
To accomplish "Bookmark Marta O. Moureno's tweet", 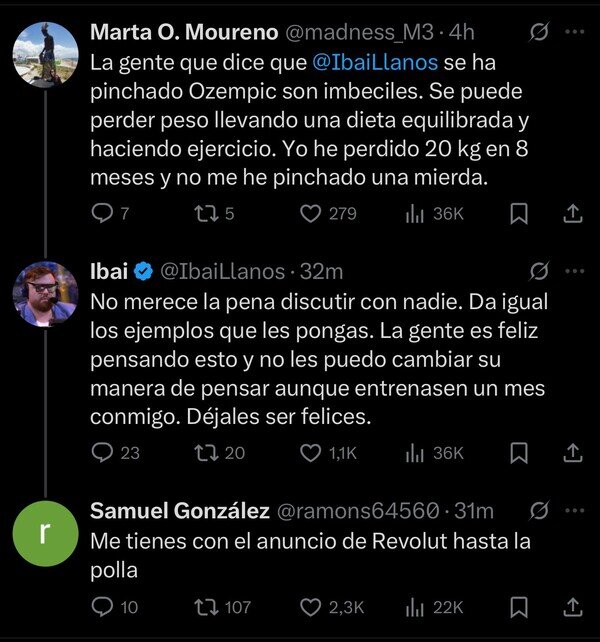I will (519, 213).
